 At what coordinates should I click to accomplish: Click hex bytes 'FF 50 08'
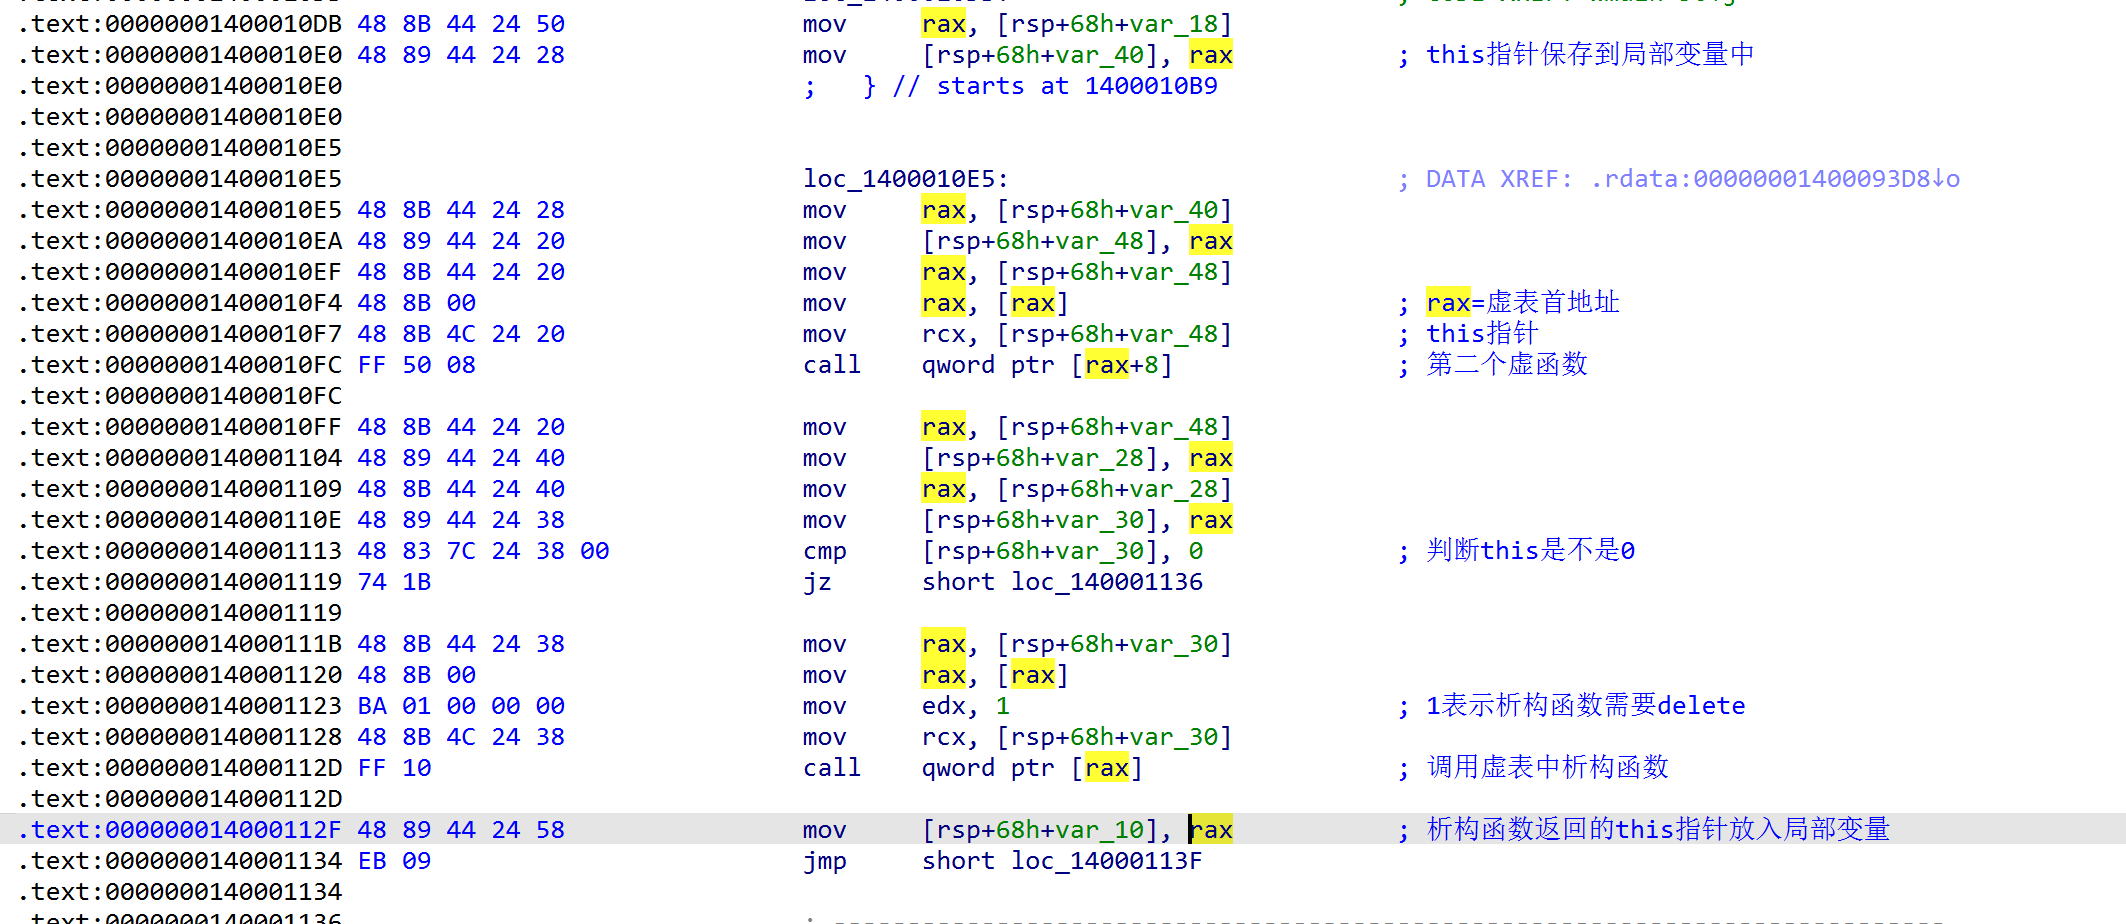pyautogui.click(x=416, y=364)
